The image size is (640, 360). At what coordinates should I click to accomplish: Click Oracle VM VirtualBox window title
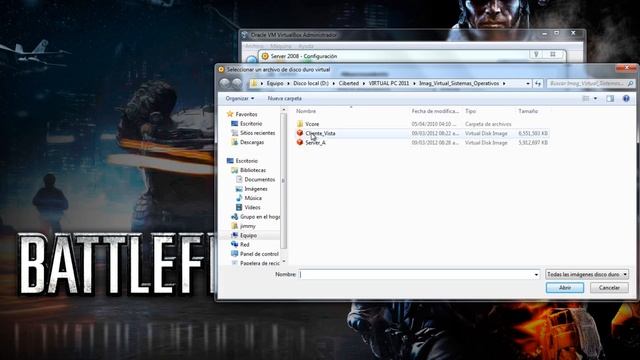point(293,35)
